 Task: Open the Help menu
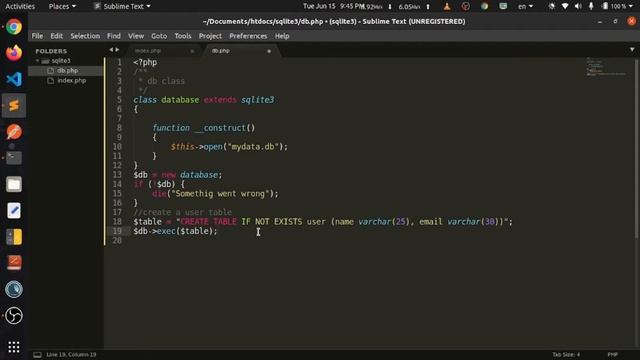(x=282, y=36)
